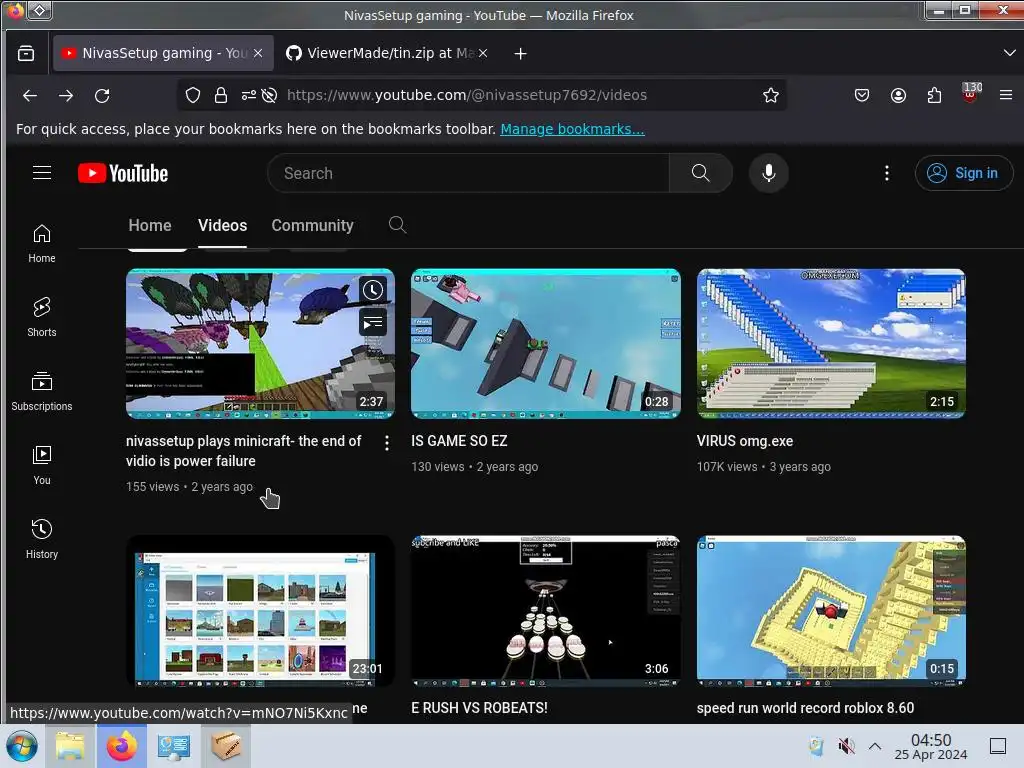Toggle muted volume tray icon

click(846, 746)
